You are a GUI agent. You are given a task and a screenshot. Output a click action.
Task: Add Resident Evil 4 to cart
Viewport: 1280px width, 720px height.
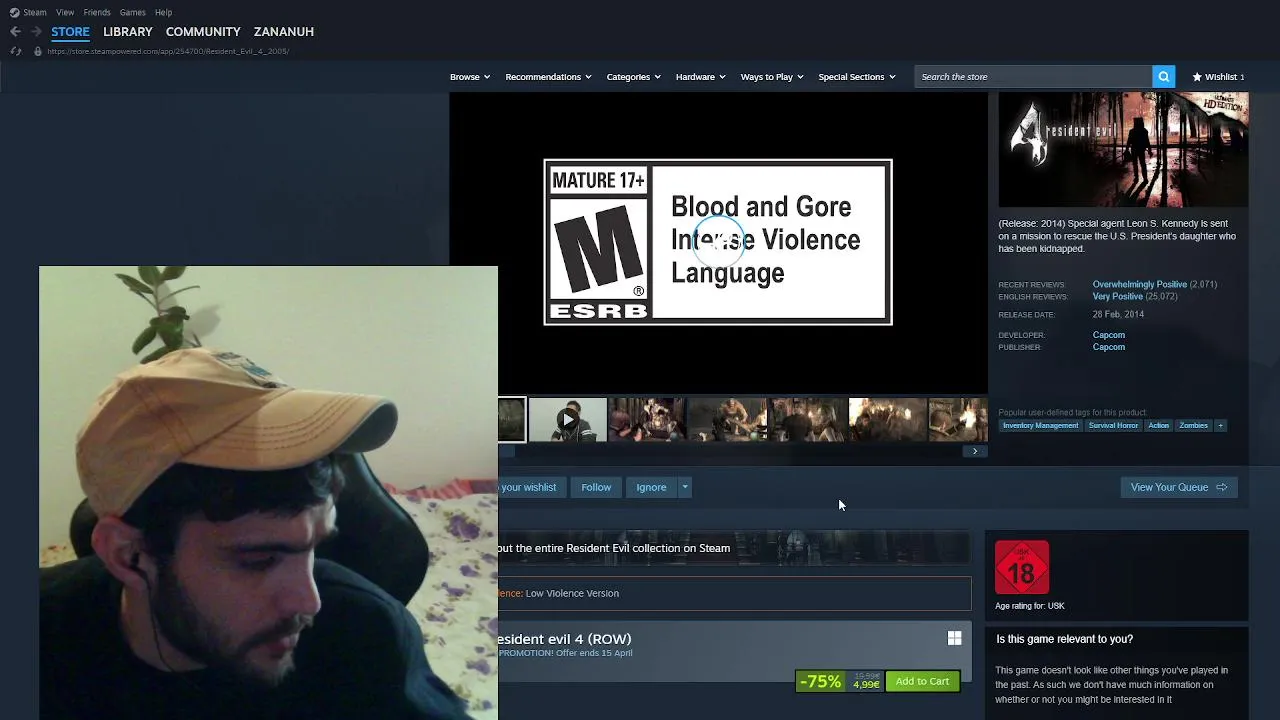click(922, 681)
